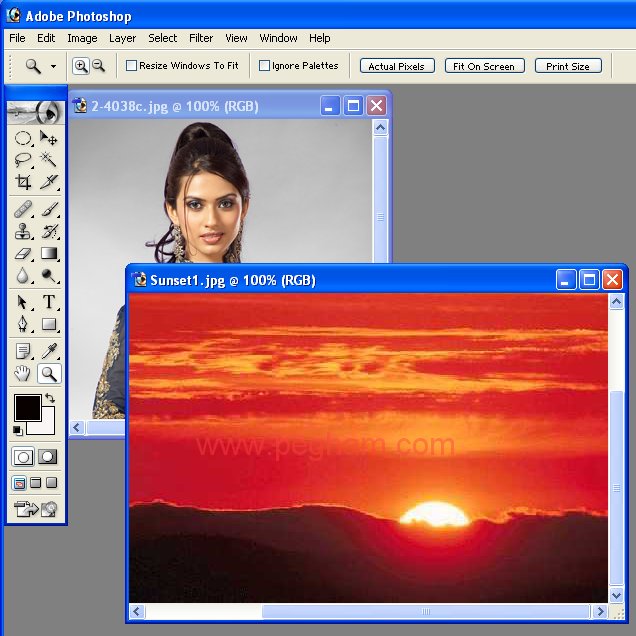Viewport: 636px width, 636px height.
Task: Switch to Quick Mask mode
Action: (x=47, y=456)
